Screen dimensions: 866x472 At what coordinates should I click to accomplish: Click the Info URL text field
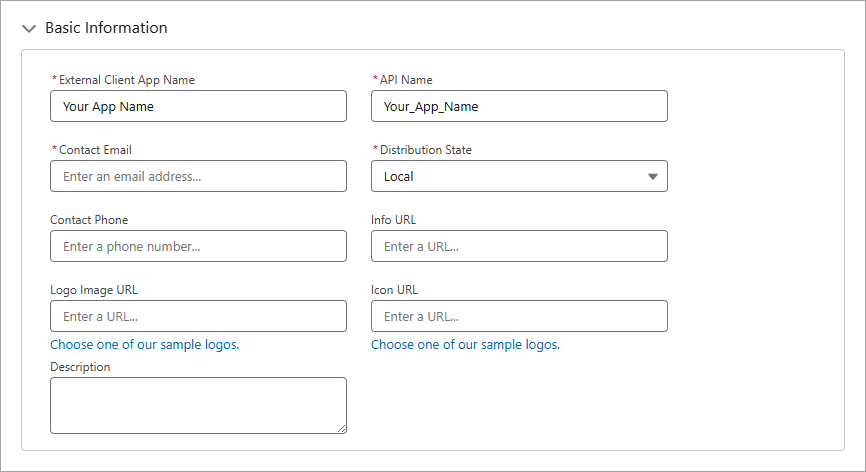coord(519,246)
